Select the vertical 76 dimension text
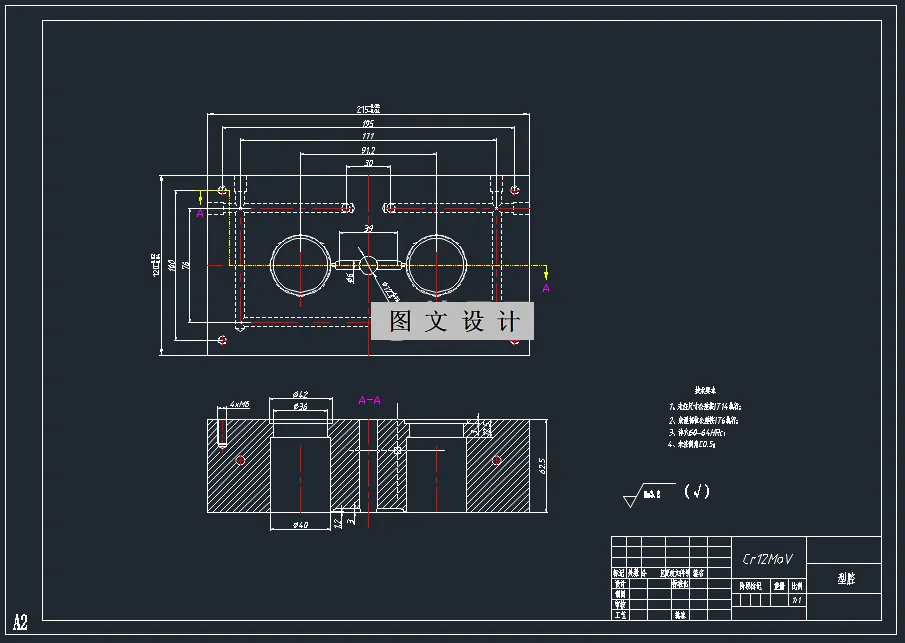This screenshot has width=905, height=643. tap(185, 265)
